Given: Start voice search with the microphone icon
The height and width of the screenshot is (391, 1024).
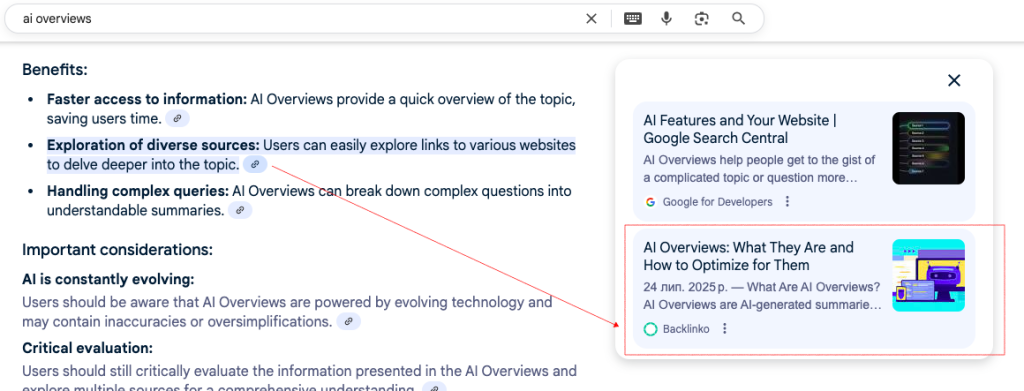Looking at the screenshot, I should (666, 18).
